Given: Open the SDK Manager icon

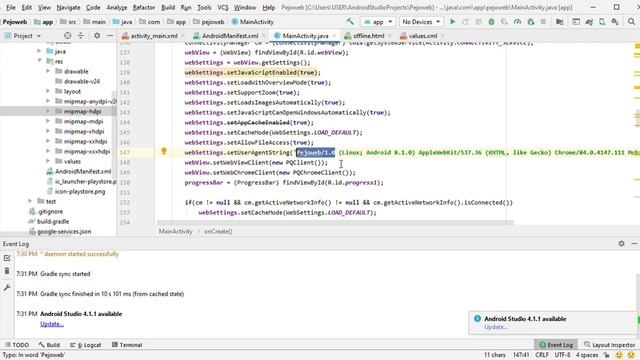Looking at the screenshot, I should pos(615,22).
